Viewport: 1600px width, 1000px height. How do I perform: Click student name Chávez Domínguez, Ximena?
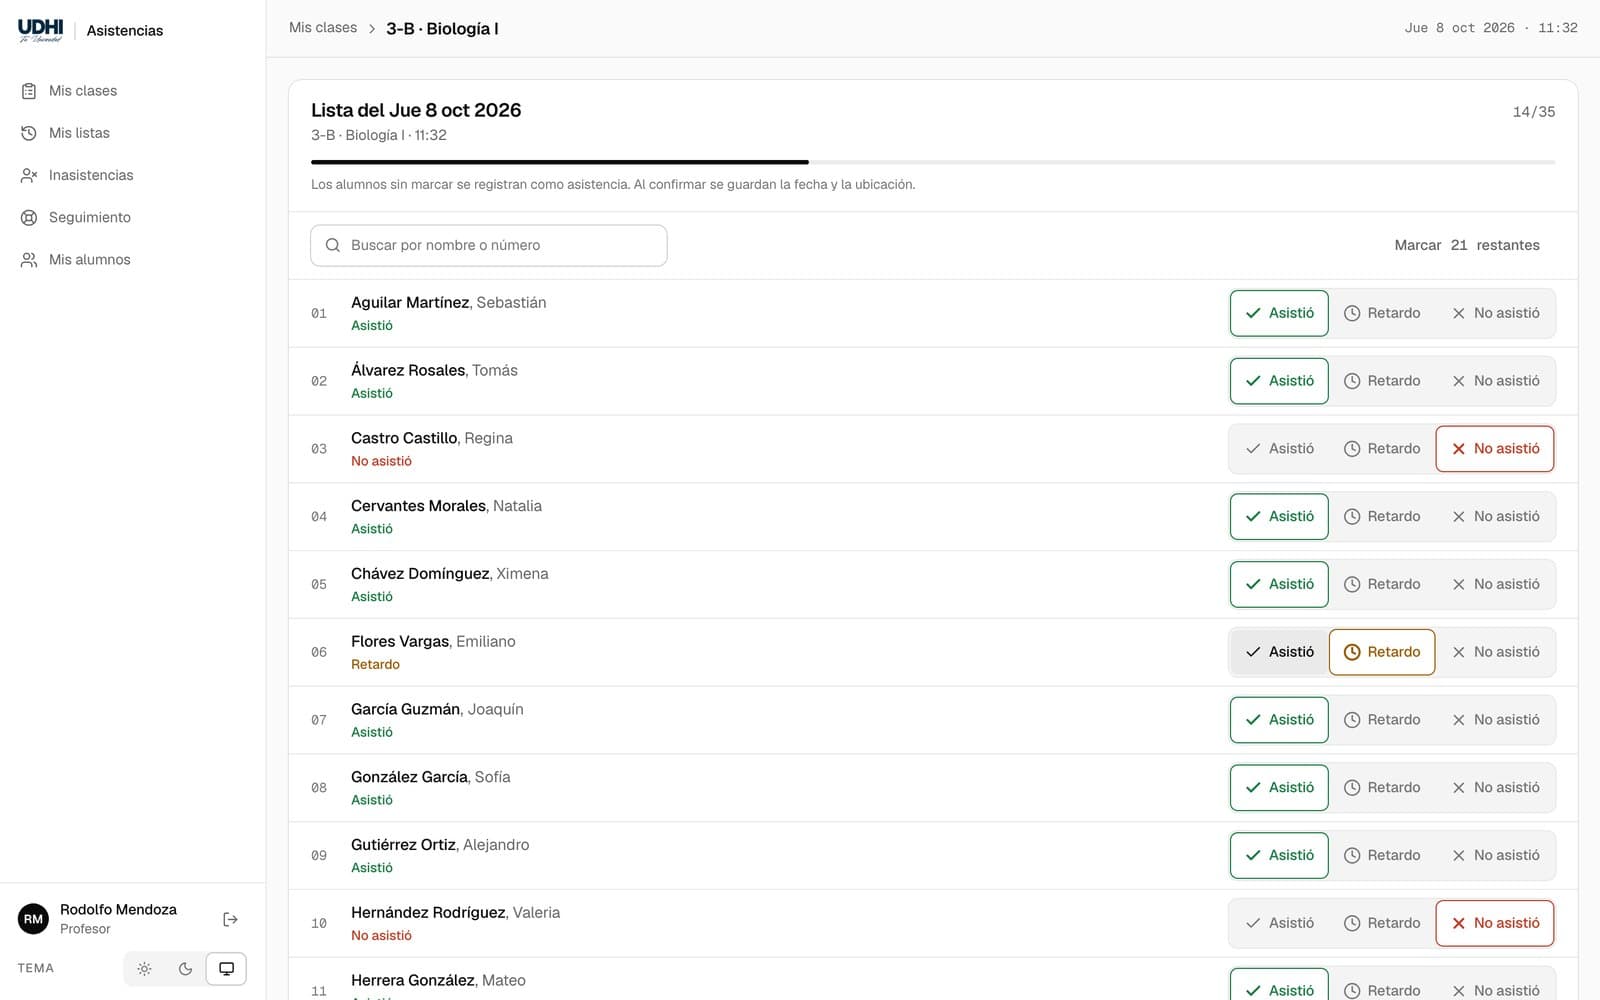click(450, 574)
